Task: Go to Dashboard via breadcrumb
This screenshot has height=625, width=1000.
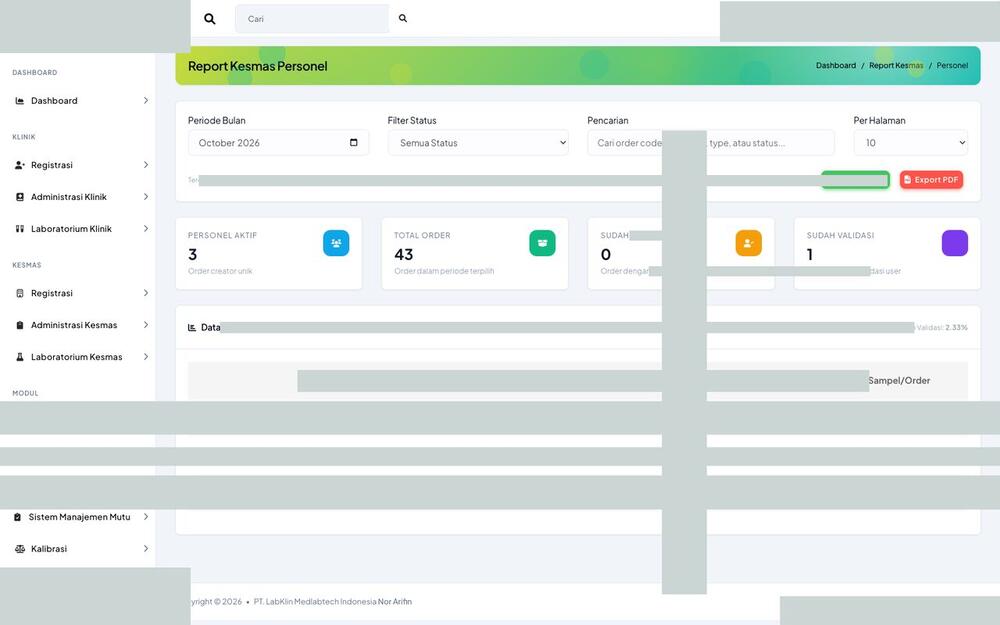Action: pos(835,66)
